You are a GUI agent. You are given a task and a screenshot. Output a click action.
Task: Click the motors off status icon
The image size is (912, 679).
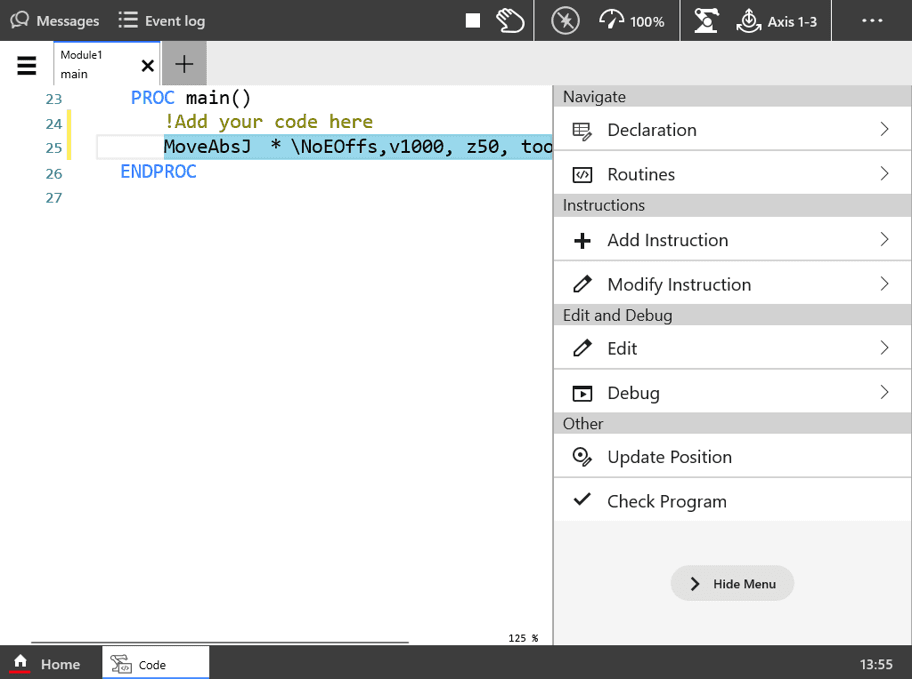[565, 21]
